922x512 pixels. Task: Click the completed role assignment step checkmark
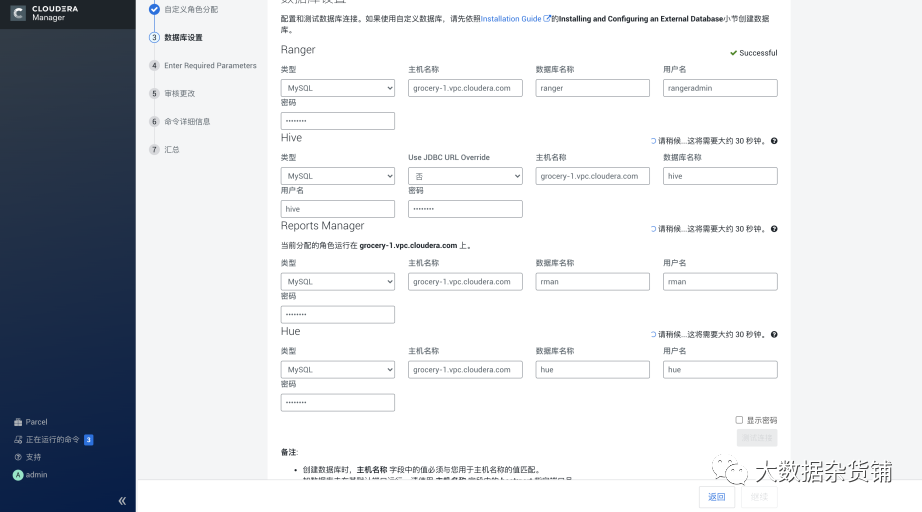[x=154, y=9]
